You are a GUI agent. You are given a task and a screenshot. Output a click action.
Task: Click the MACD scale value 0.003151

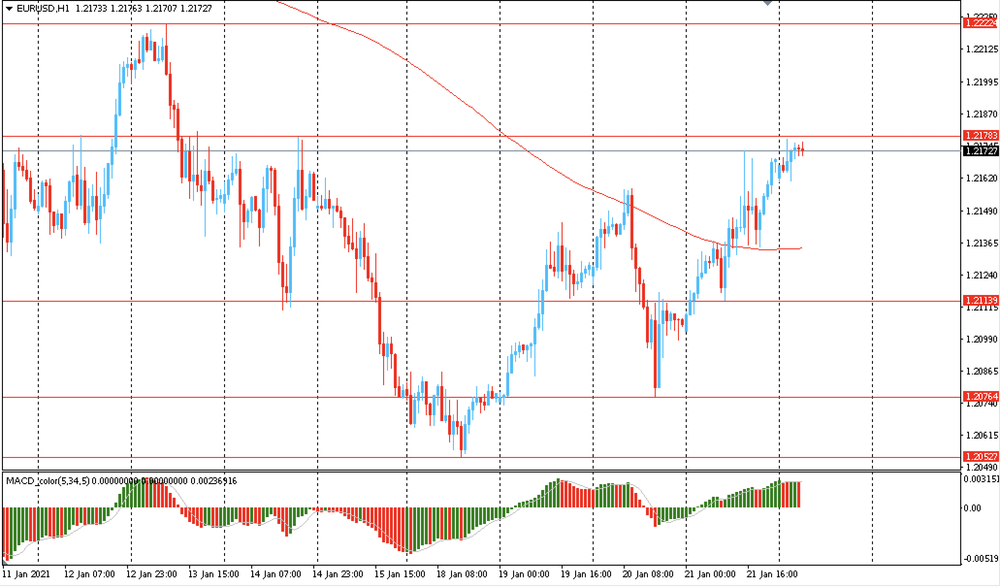pyautogui.click(x=982, y=479)
